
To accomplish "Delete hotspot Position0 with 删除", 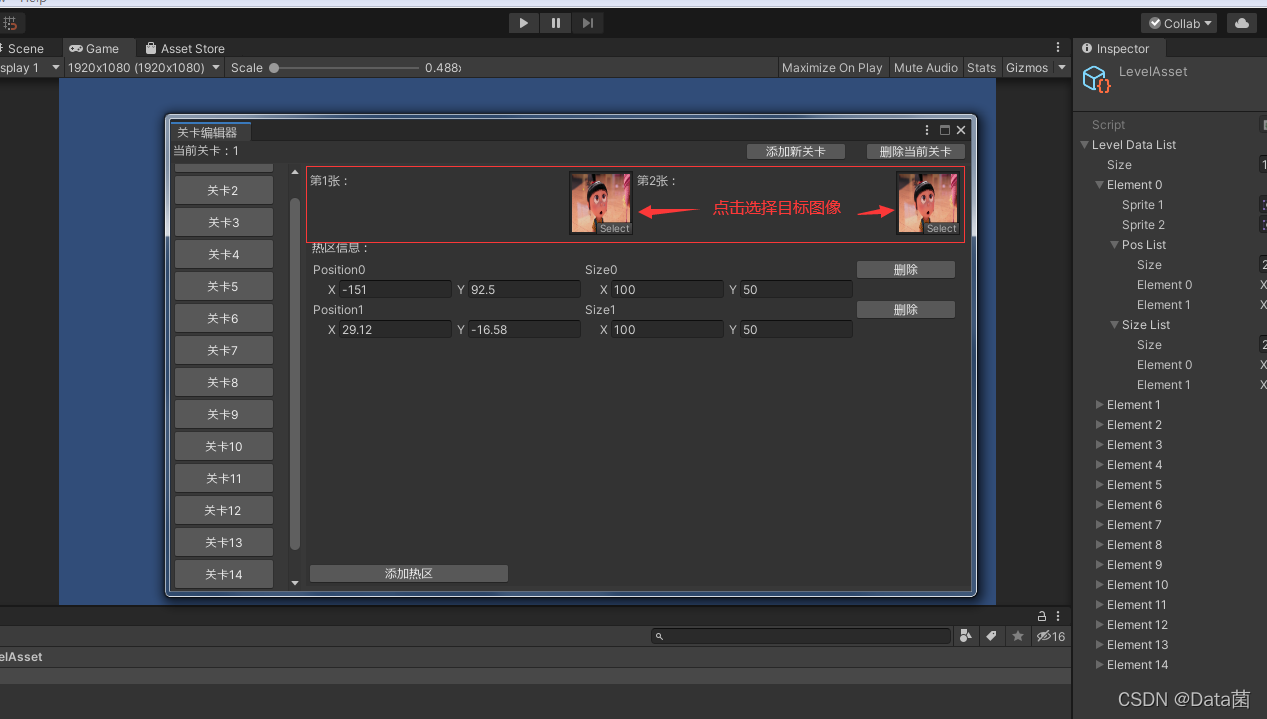I will coord(906,270).
